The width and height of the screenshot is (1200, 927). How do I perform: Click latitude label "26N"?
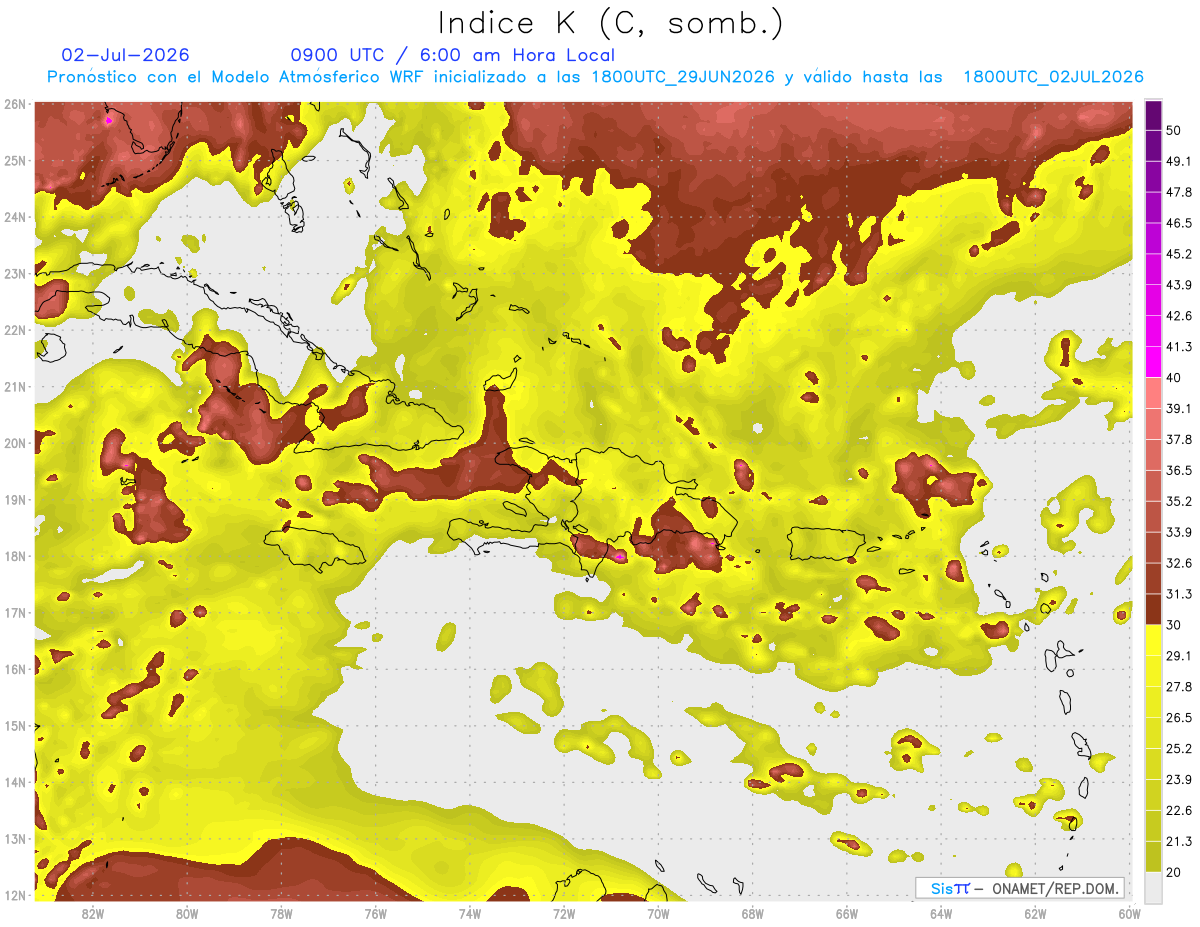(15, 104)
